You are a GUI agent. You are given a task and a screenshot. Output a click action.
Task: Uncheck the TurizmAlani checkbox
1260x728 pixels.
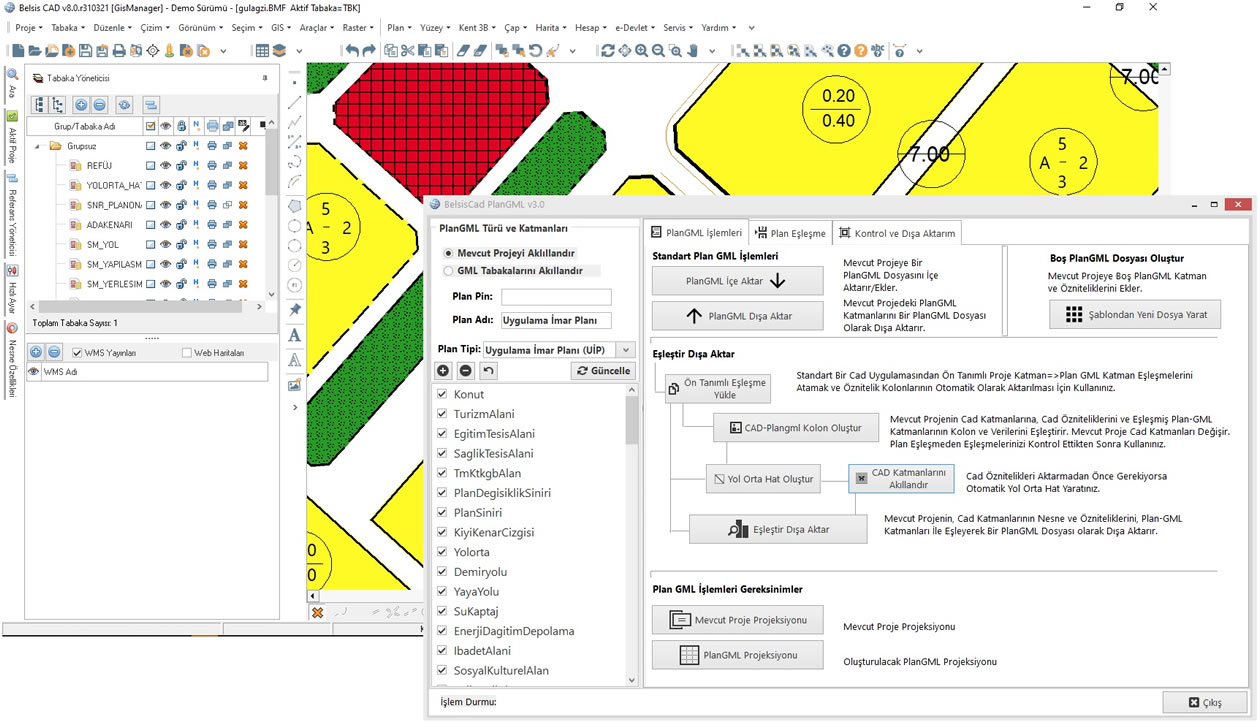pos(442,414)
